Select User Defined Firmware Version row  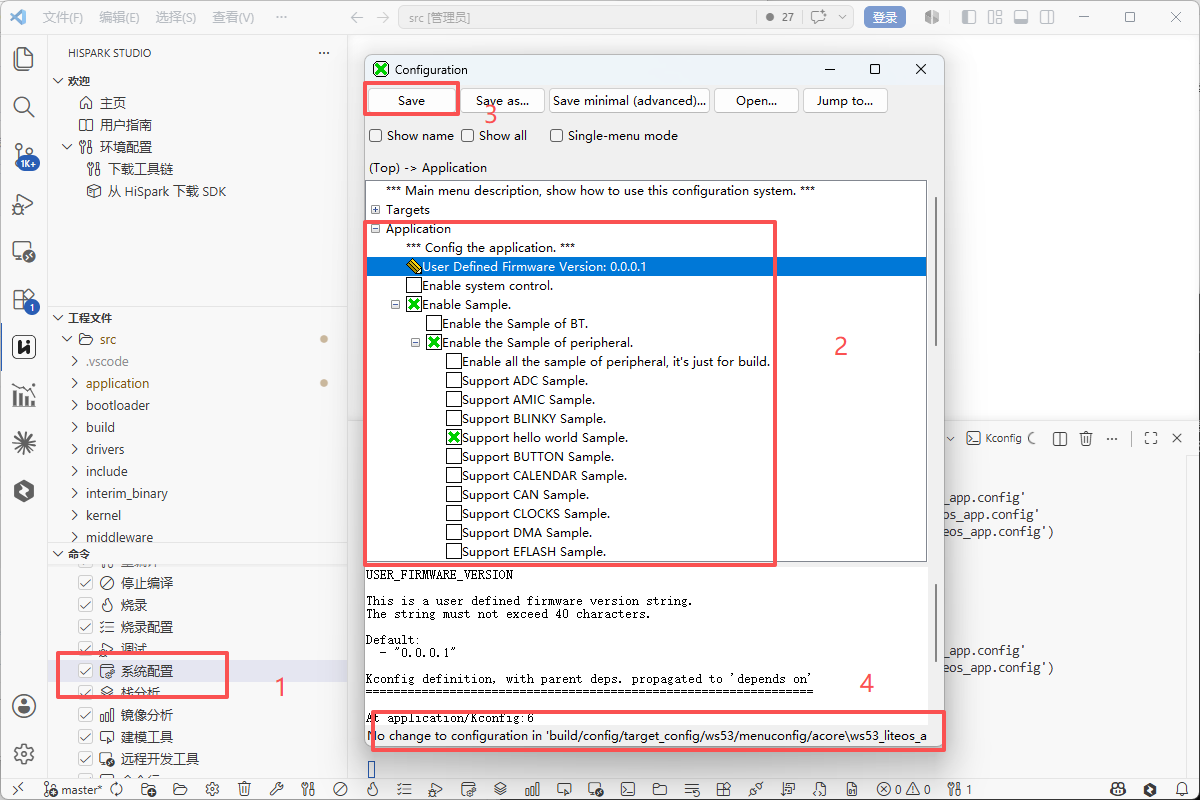pos(646,266)
